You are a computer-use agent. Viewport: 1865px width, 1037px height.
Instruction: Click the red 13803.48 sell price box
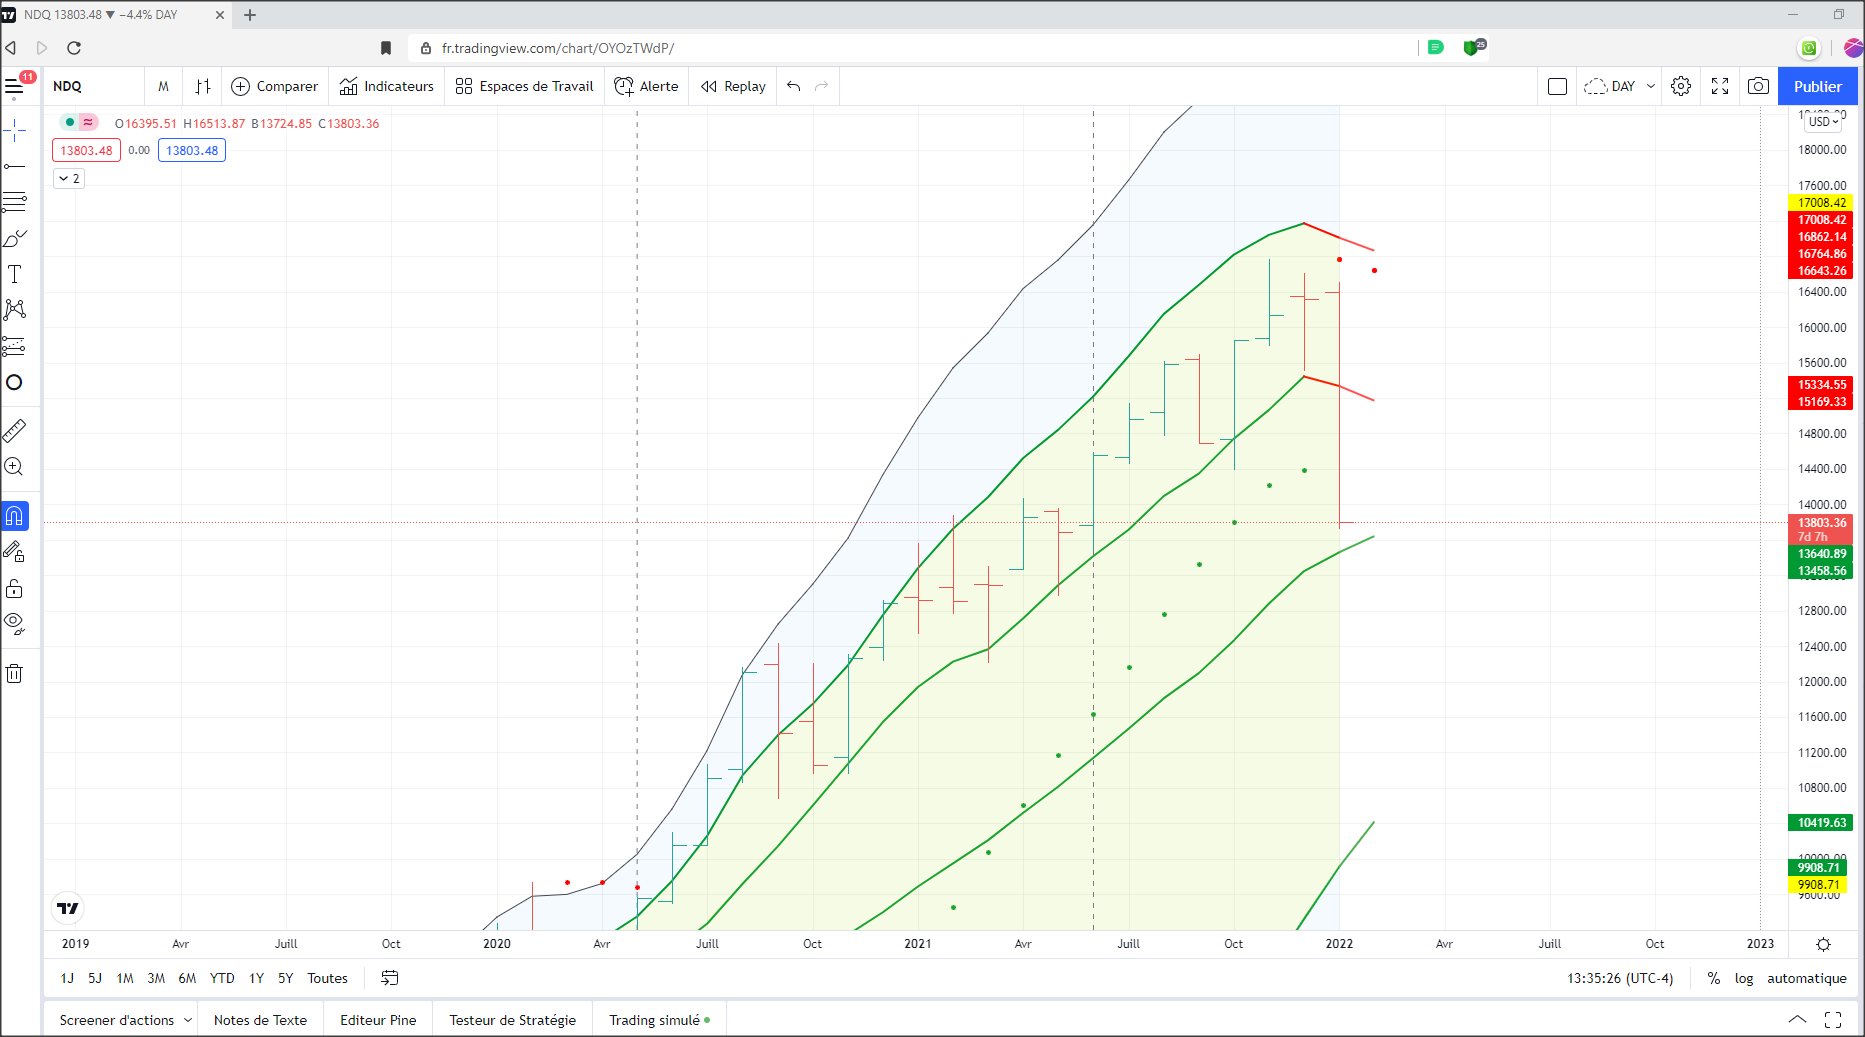pyautogui.click(x=86, y=150)
